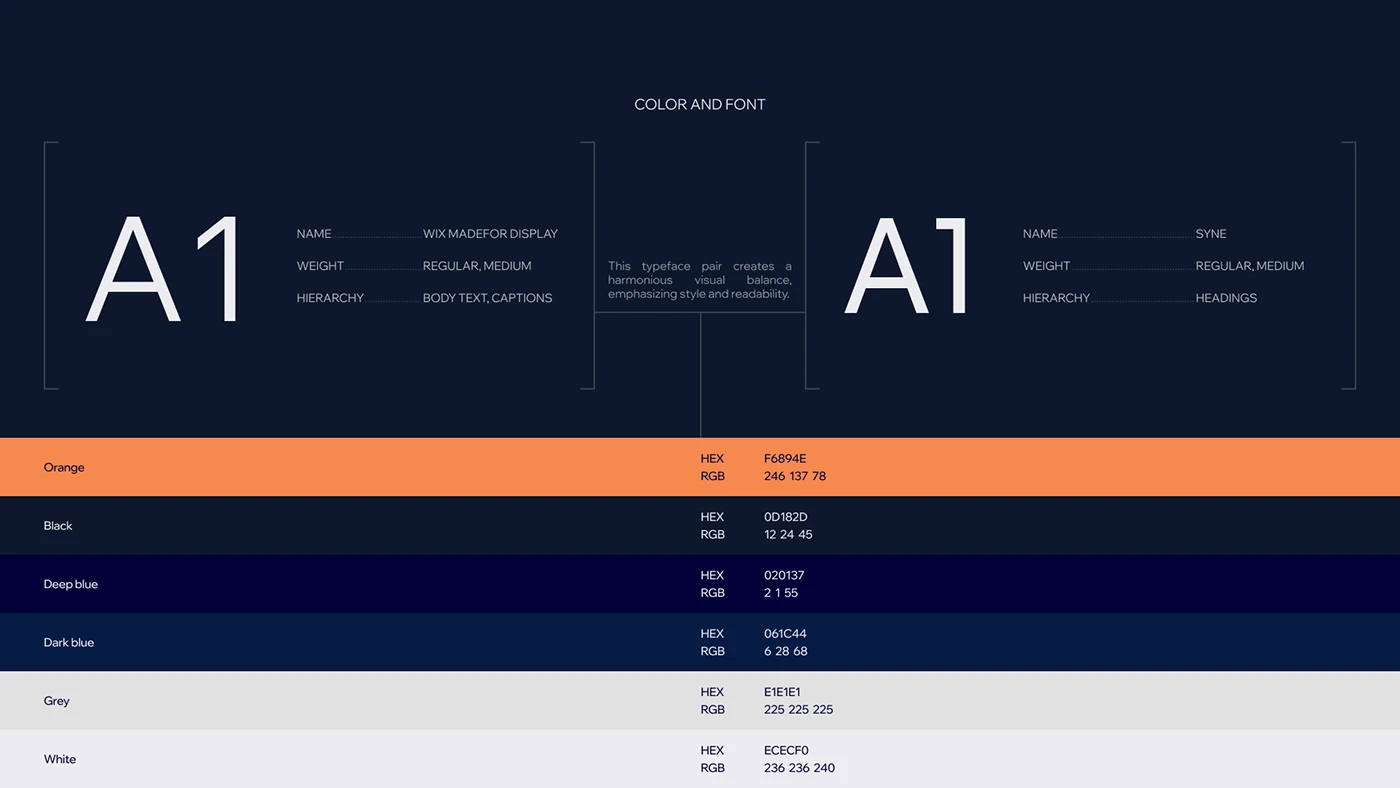Click the hex code F6894E
The width and height of the screenshot is (1400, 788).
pyautogui.click(x=785, y=459)
